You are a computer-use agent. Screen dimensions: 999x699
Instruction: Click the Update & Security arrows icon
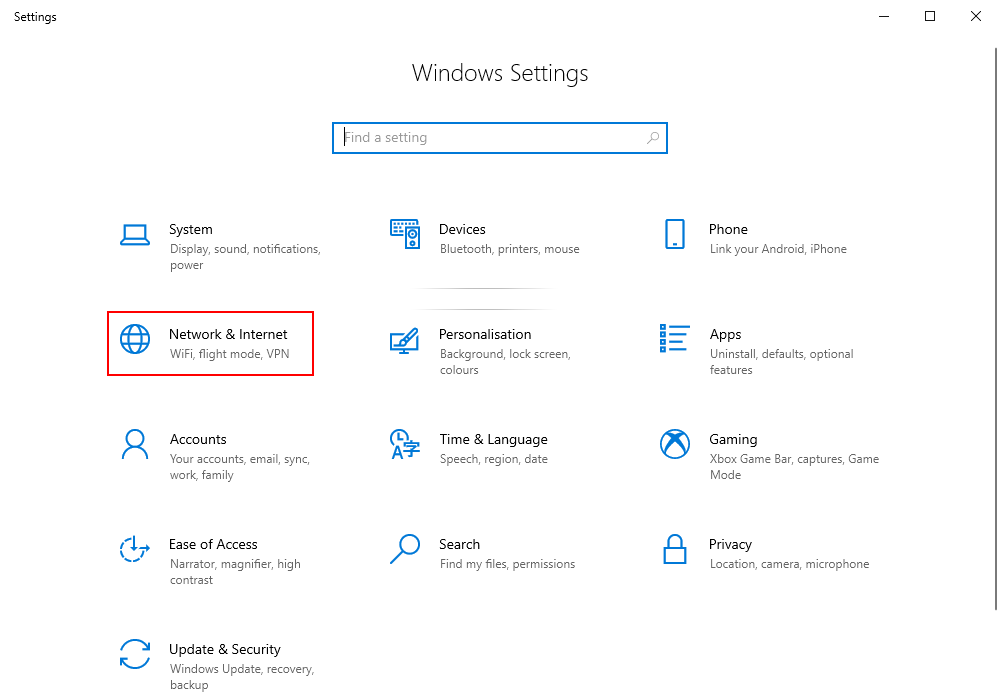click(135, 654)
